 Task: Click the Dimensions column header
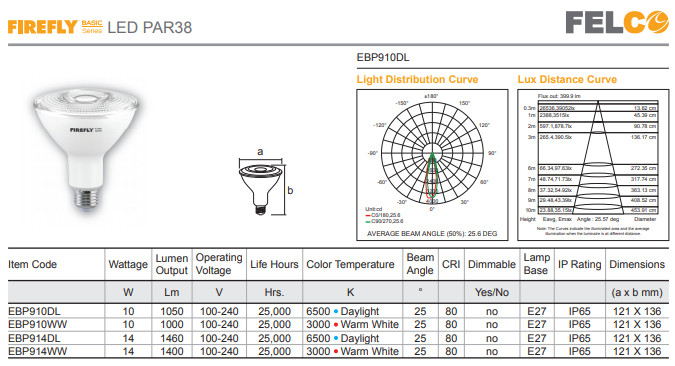tap(637, 264)
